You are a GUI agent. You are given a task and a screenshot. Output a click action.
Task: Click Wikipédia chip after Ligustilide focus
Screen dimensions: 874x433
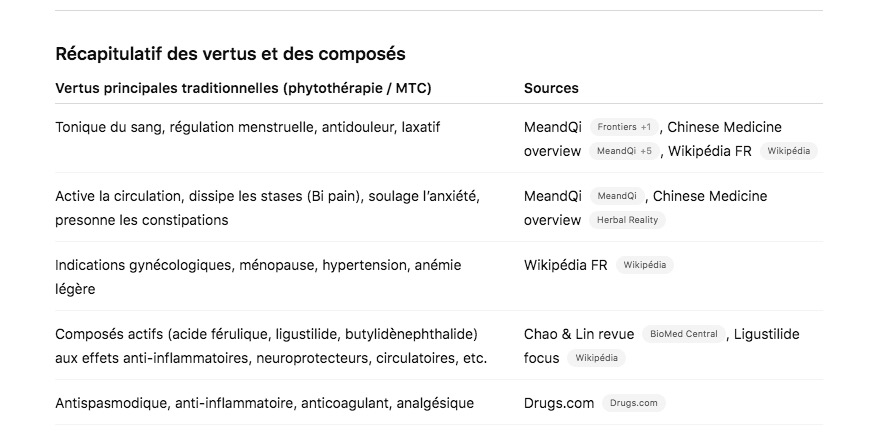click(x=596, y=358)
